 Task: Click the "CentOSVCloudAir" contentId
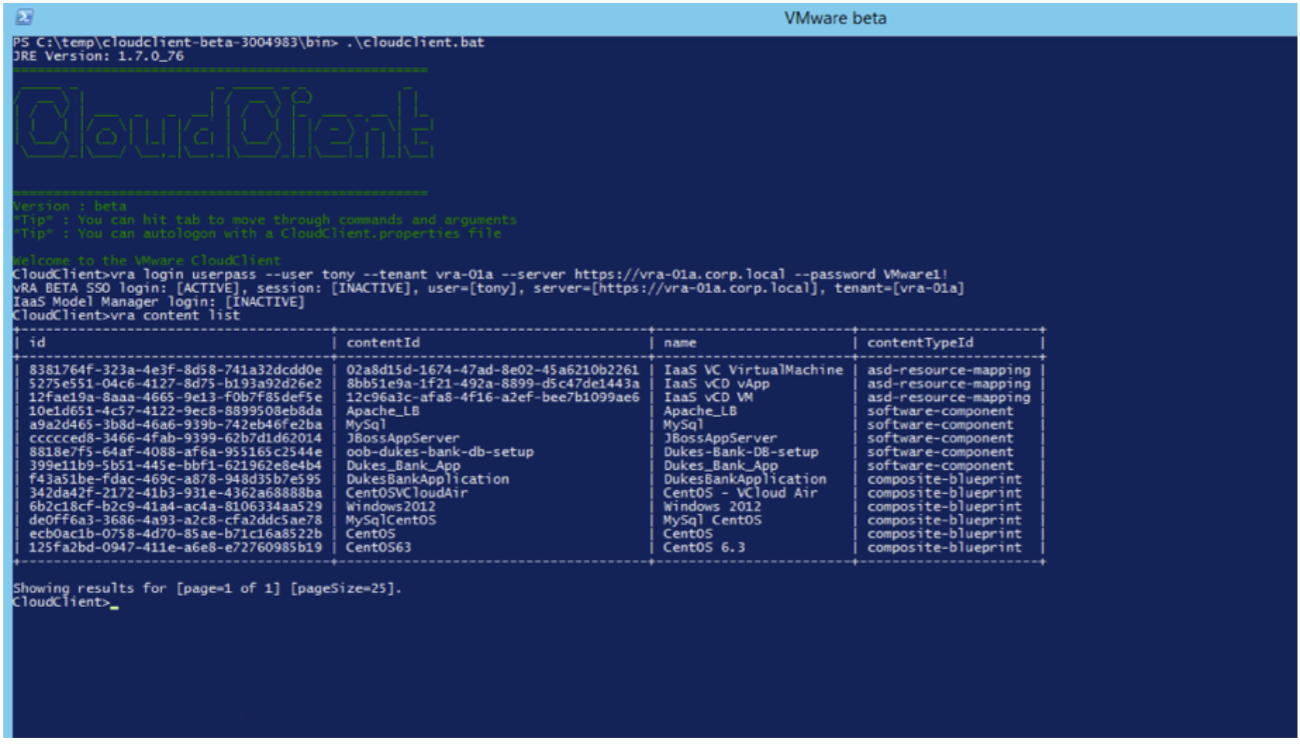pyautogui.click(x=406, y=493)
